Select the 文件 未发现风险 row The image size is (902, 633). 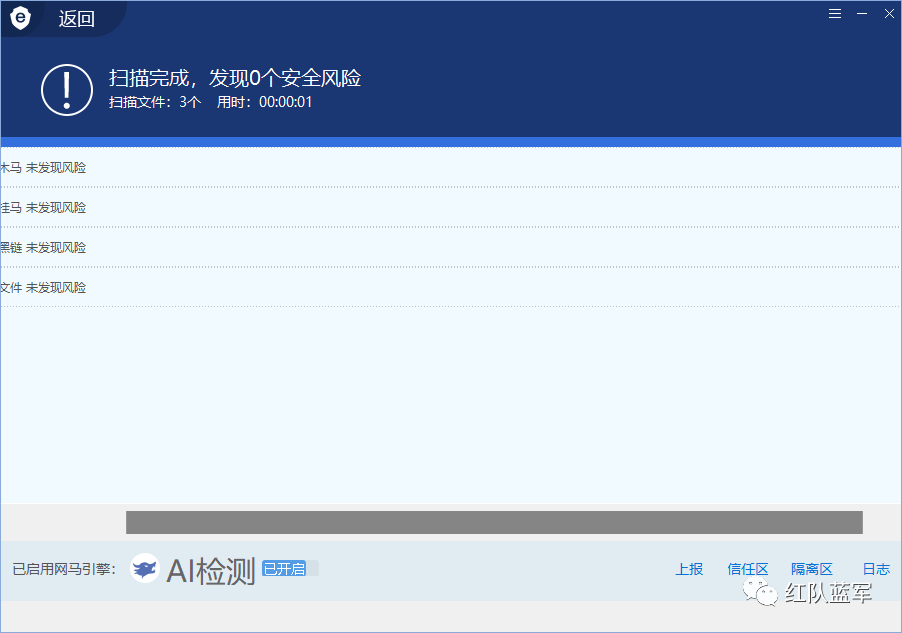(451, 287)
